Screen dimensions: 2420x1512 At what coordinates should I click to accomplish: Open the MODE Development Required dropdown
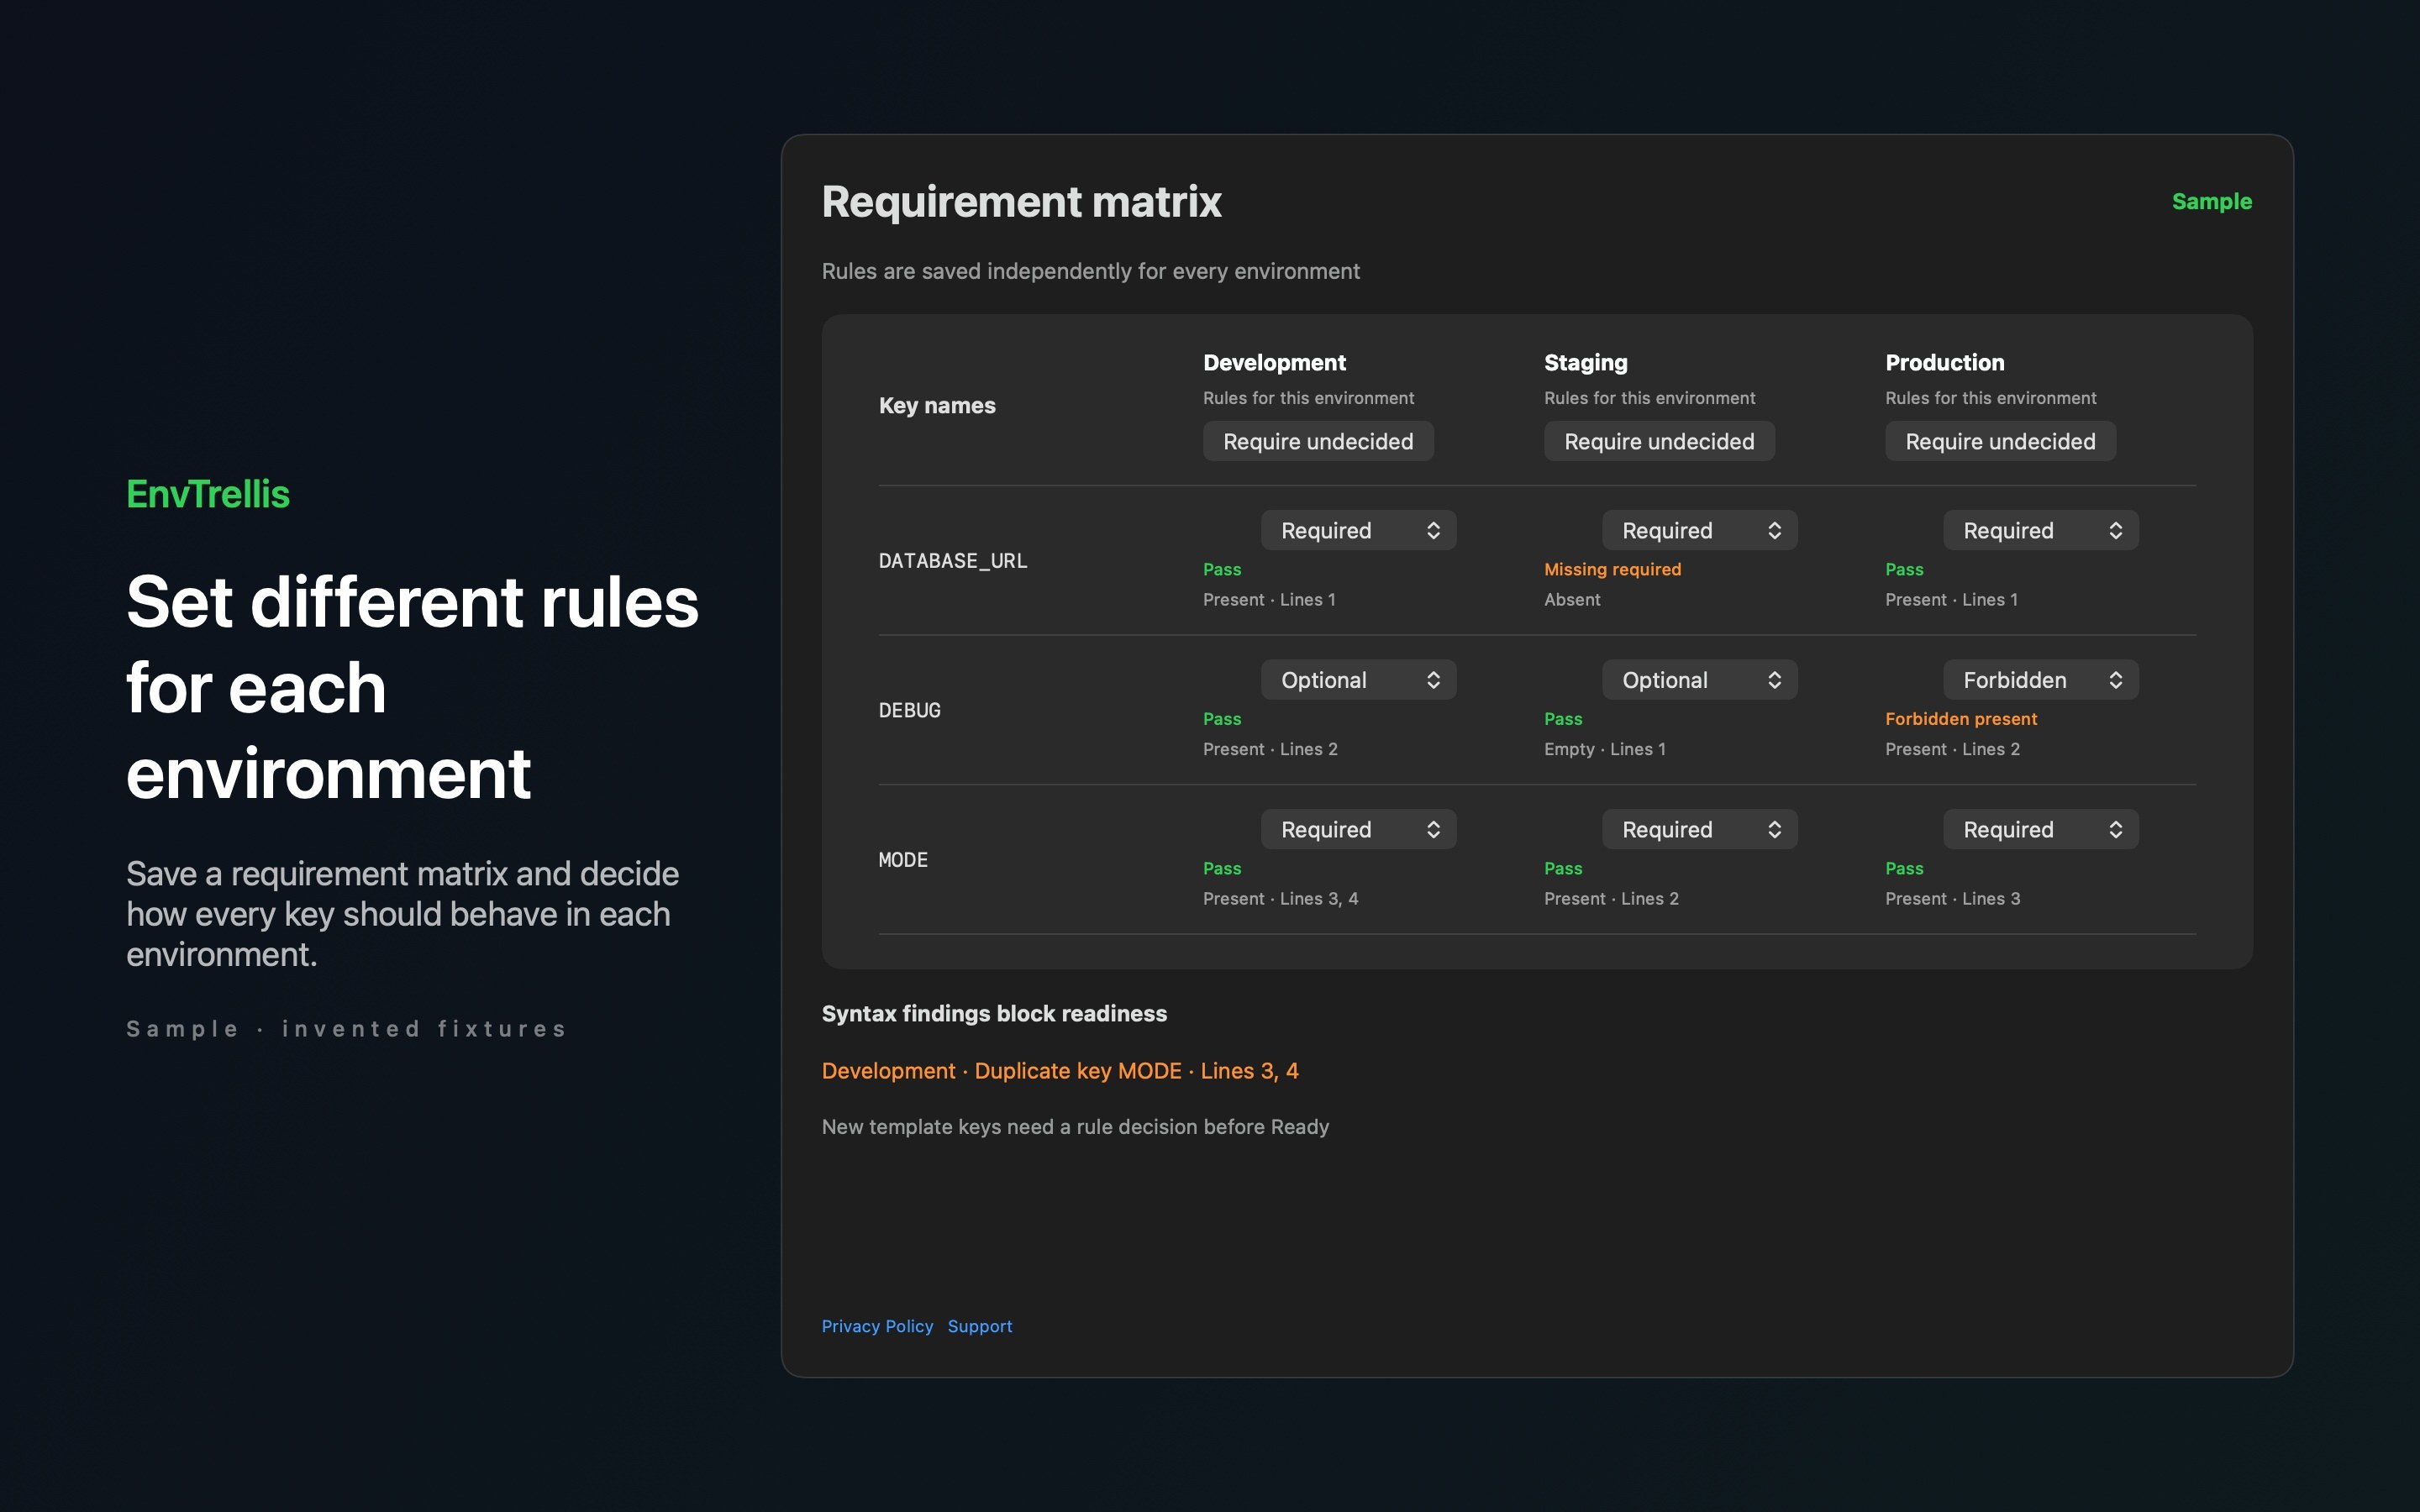point(1358,829)
